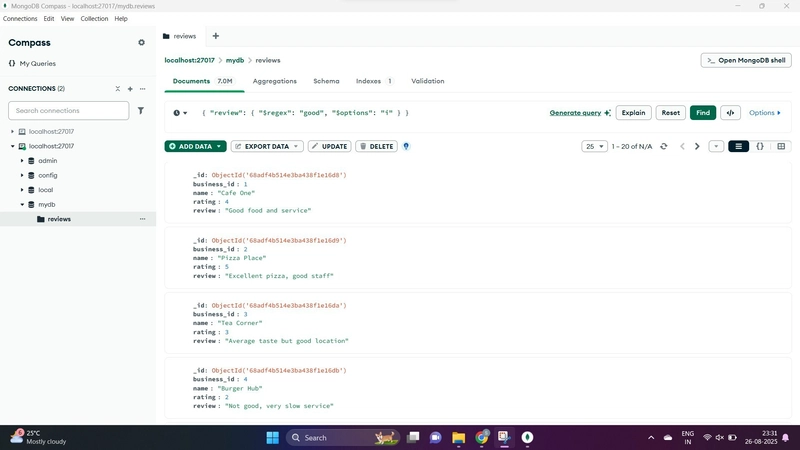800x450 pixels.
Task: Open the Collection menu
Action: pyautogui.click(x=94, y=18)
